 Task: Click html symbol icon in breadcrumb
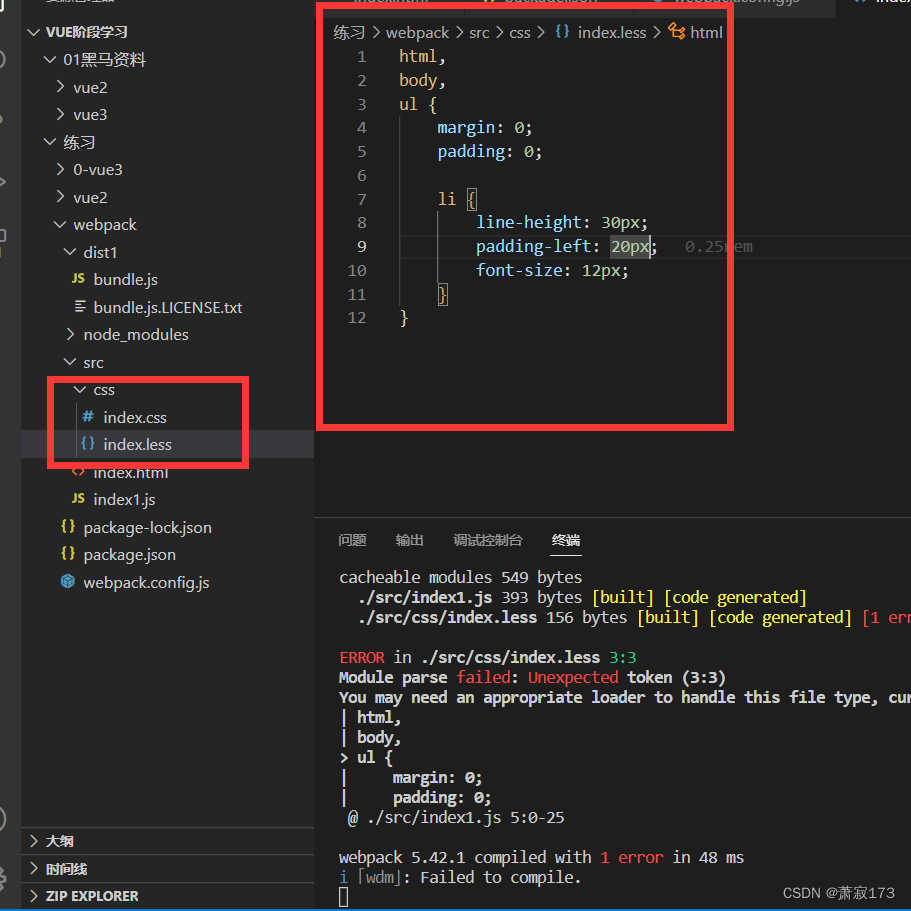tap(676, 31)
